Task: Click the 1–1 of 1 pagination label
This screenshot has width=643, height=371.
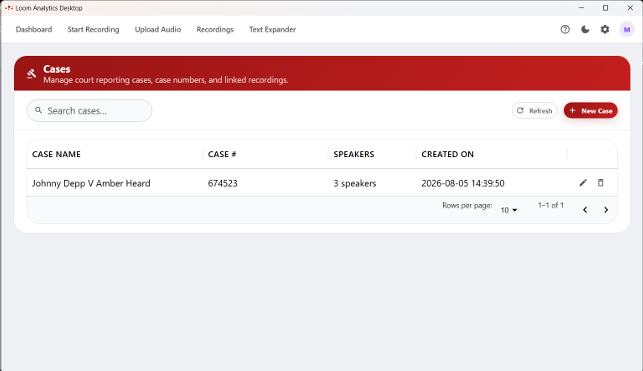Action: (551, 205)
